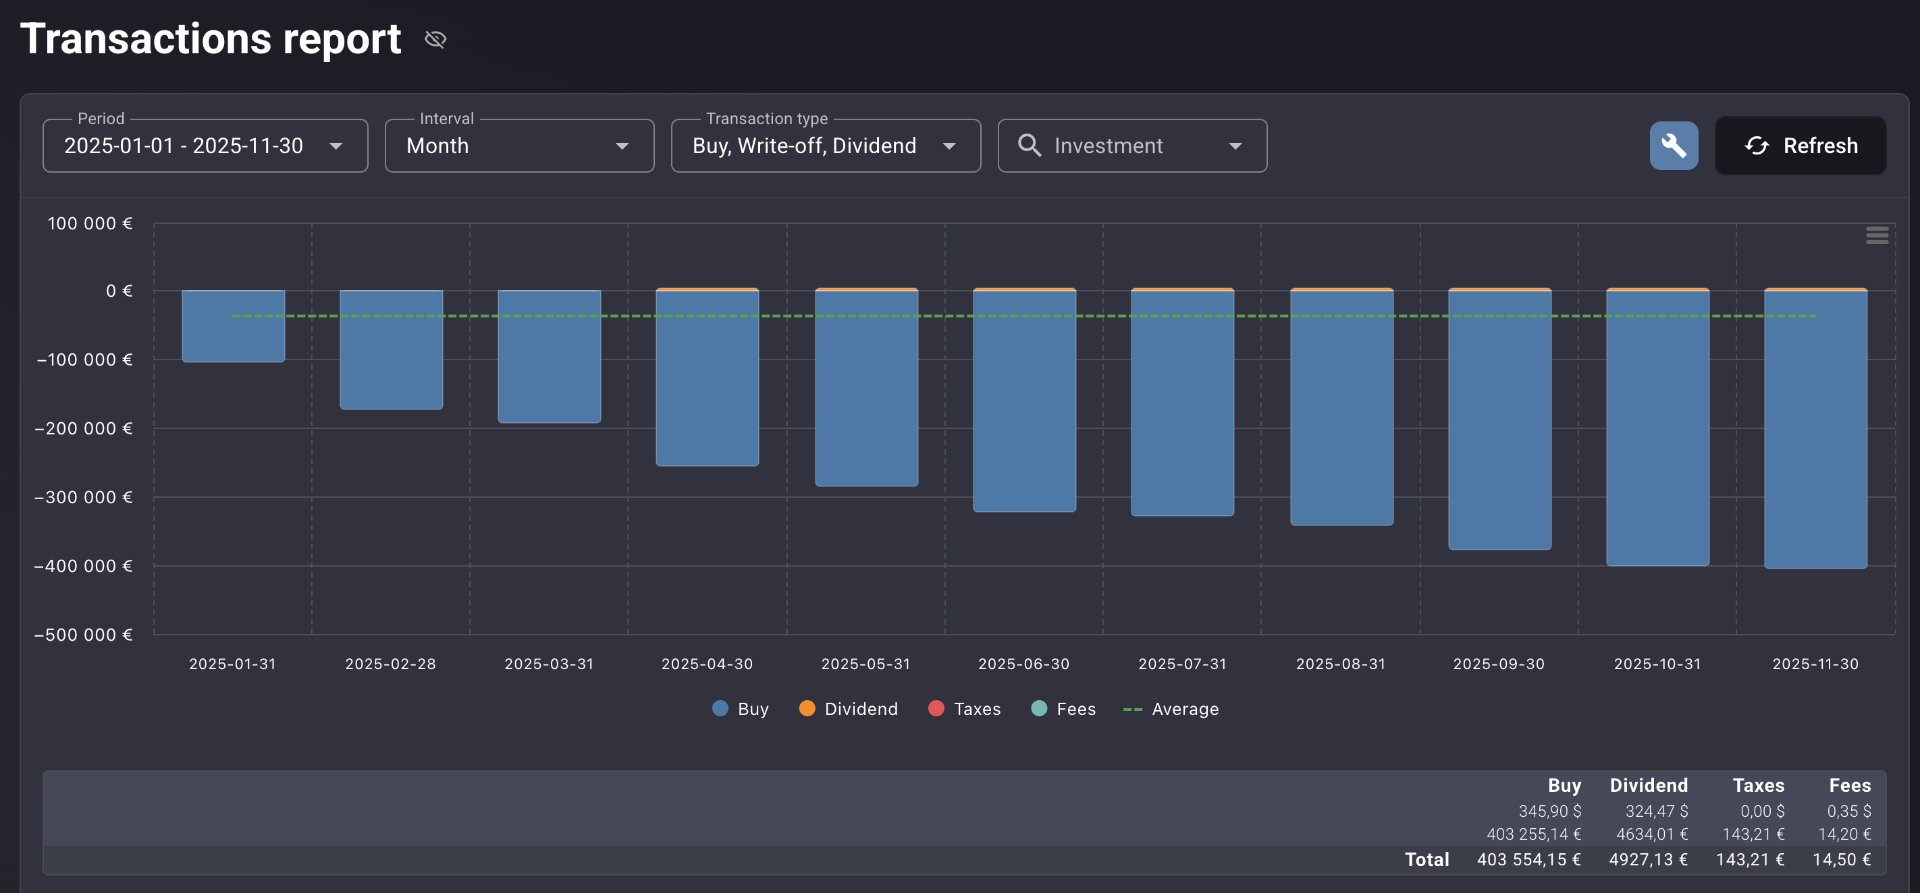Click the Investment search field

coord(1132,146)
